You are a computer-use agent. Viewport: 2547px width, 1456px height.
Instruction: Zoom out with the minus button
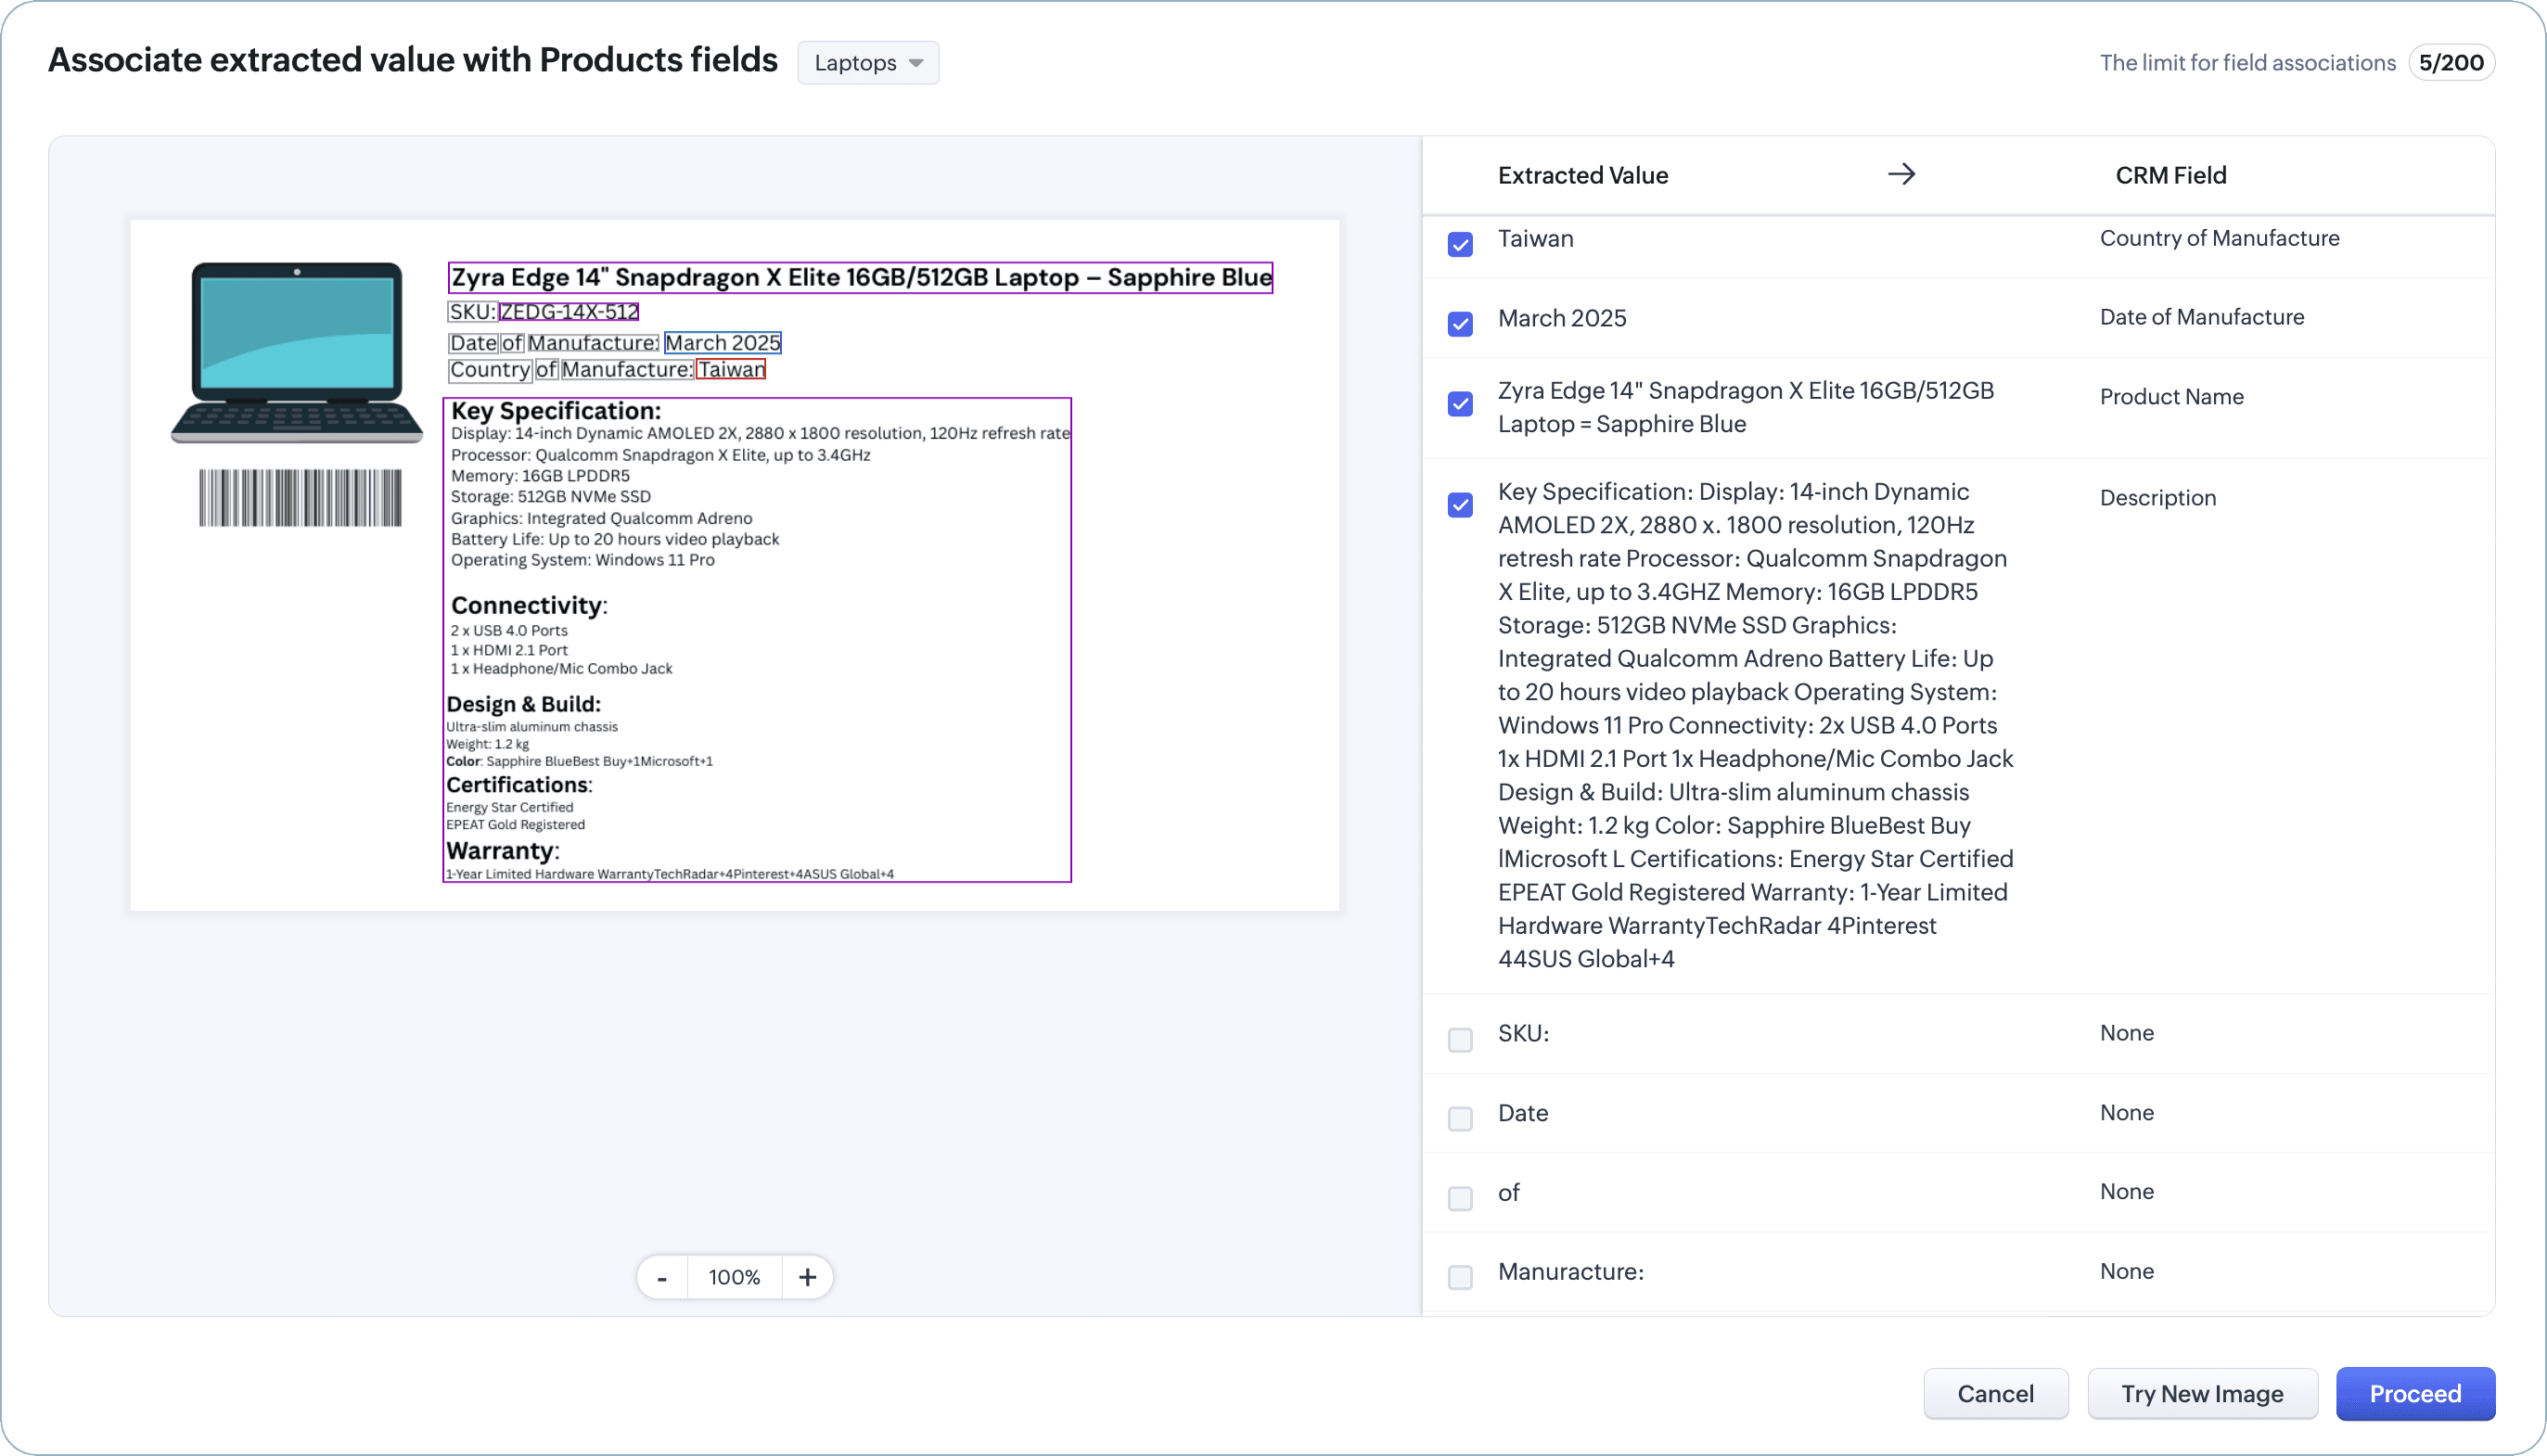coord(662,1277)
